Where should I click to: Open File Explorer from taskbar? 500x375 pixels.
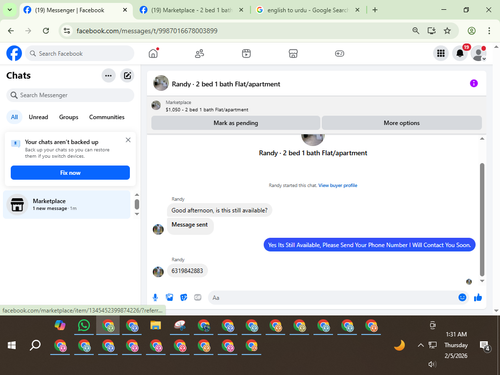[x=156, y=325]
